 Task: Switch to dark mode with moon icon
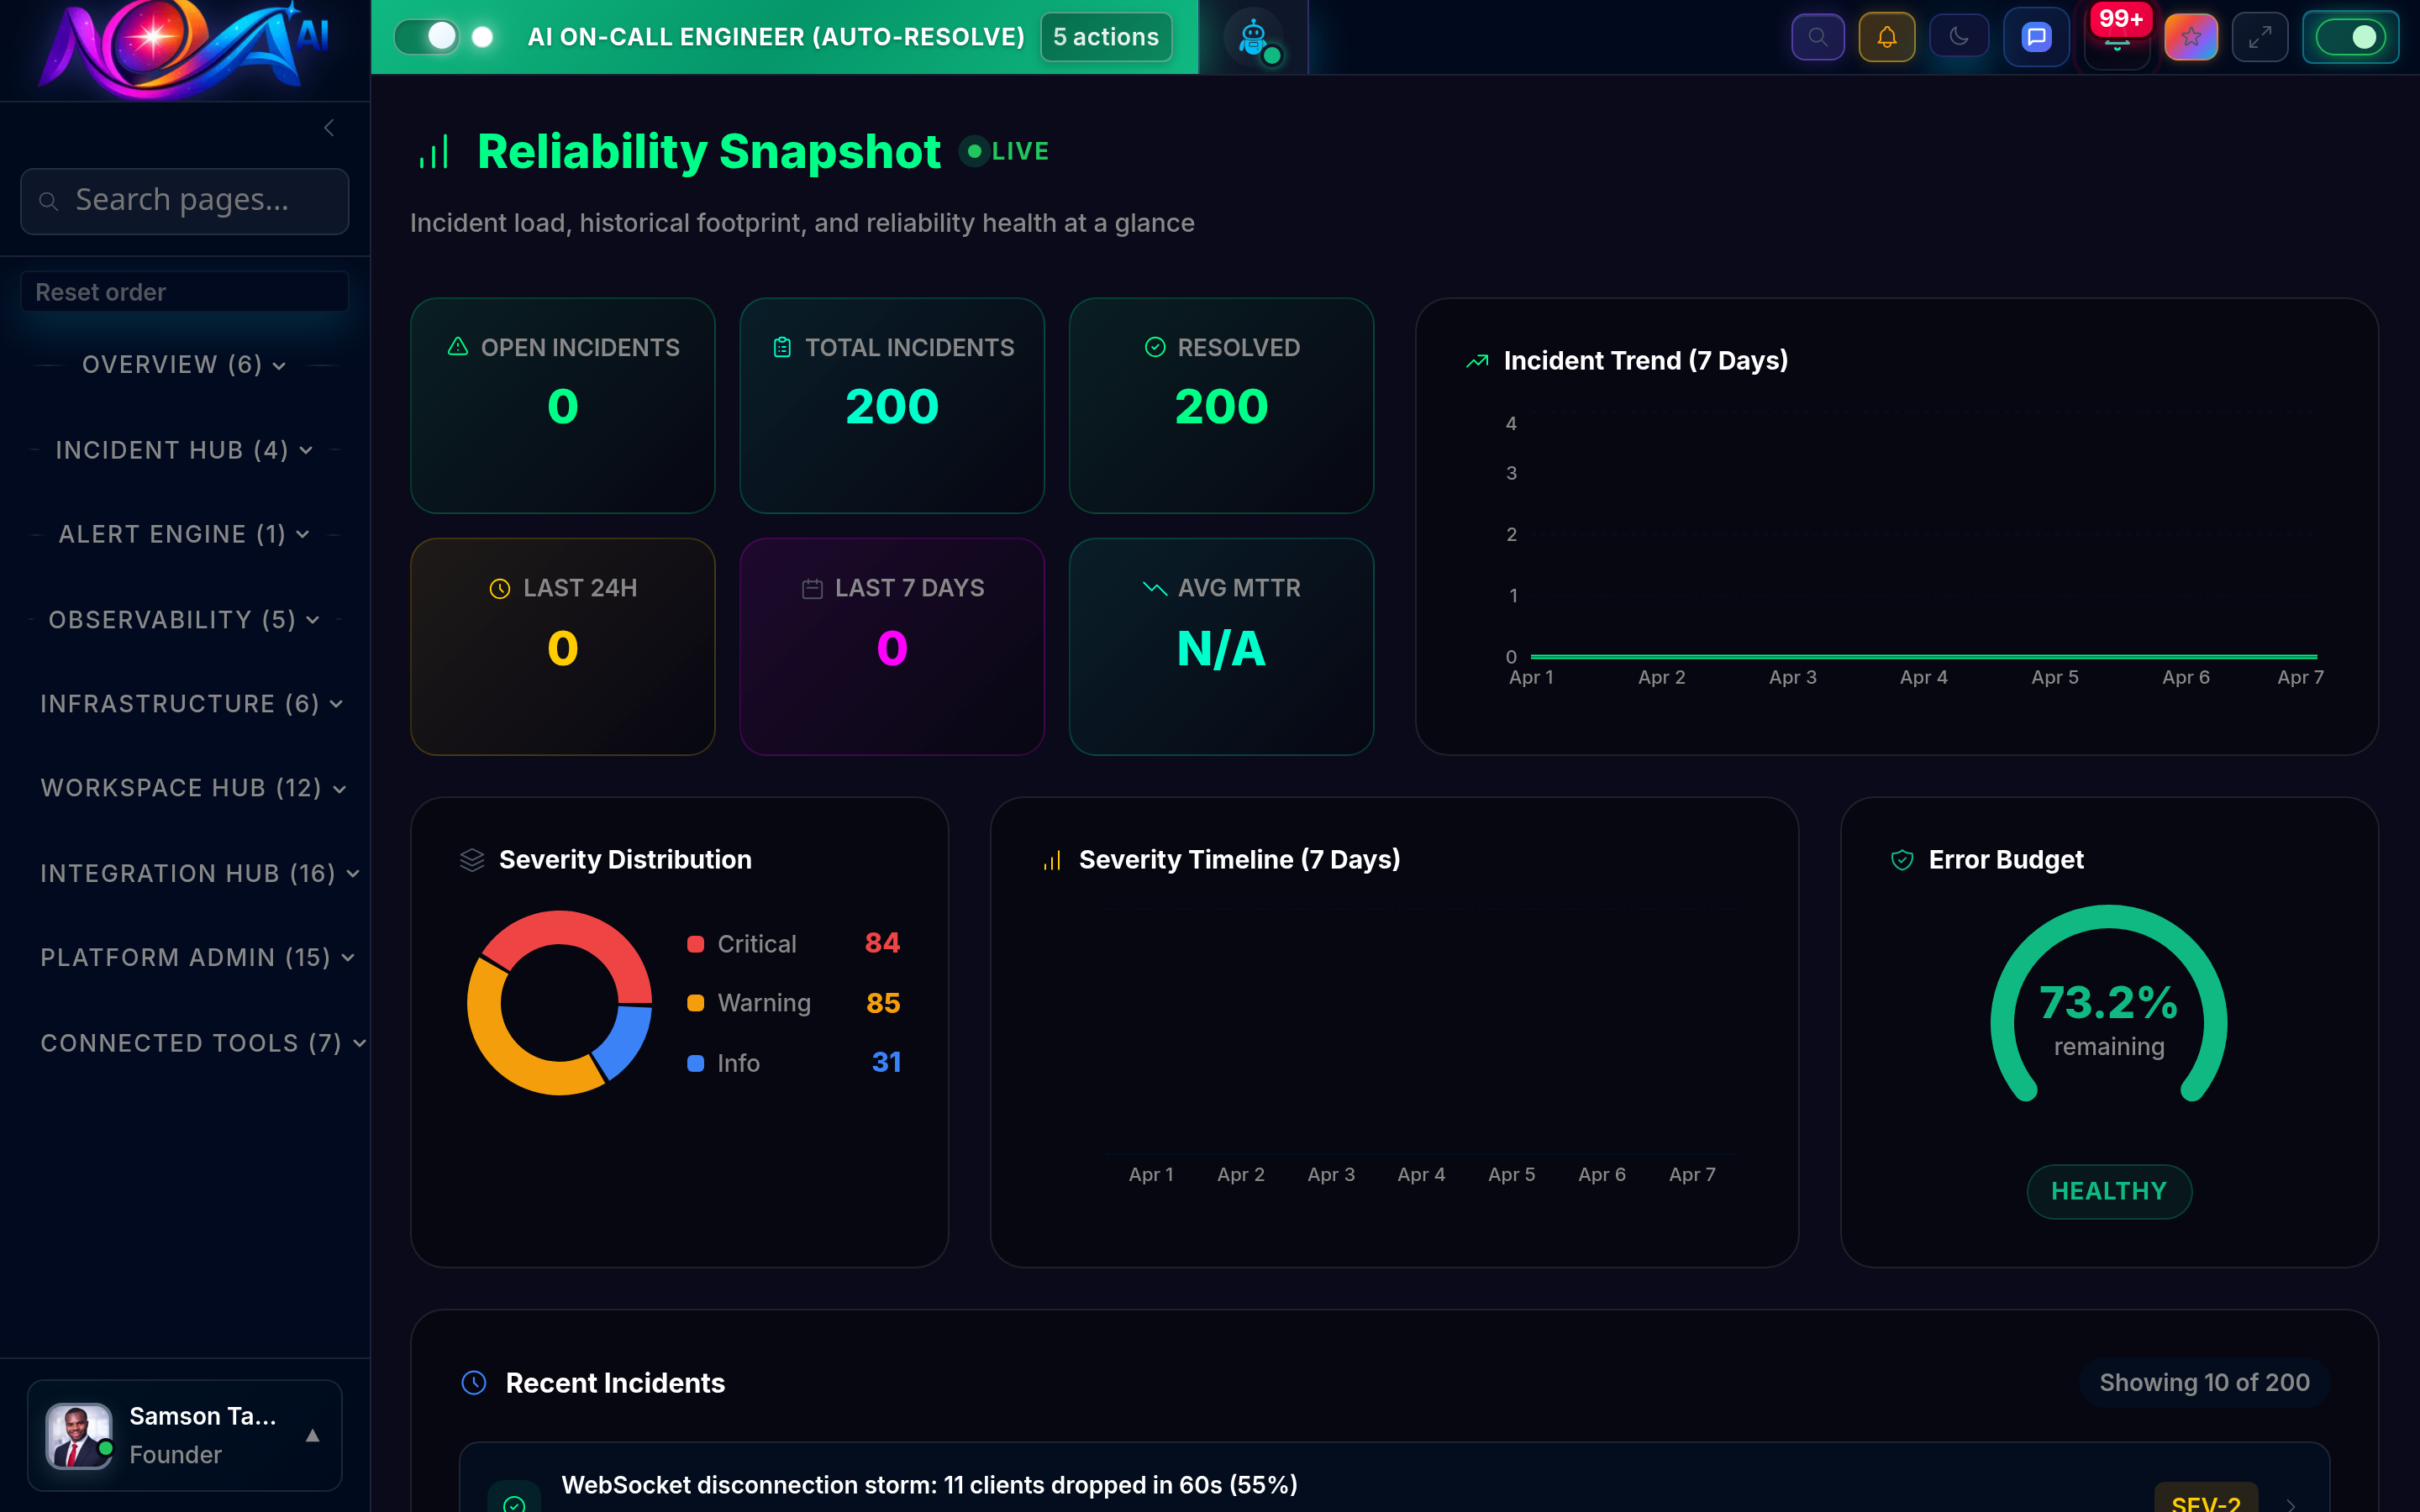point(1959,36)
